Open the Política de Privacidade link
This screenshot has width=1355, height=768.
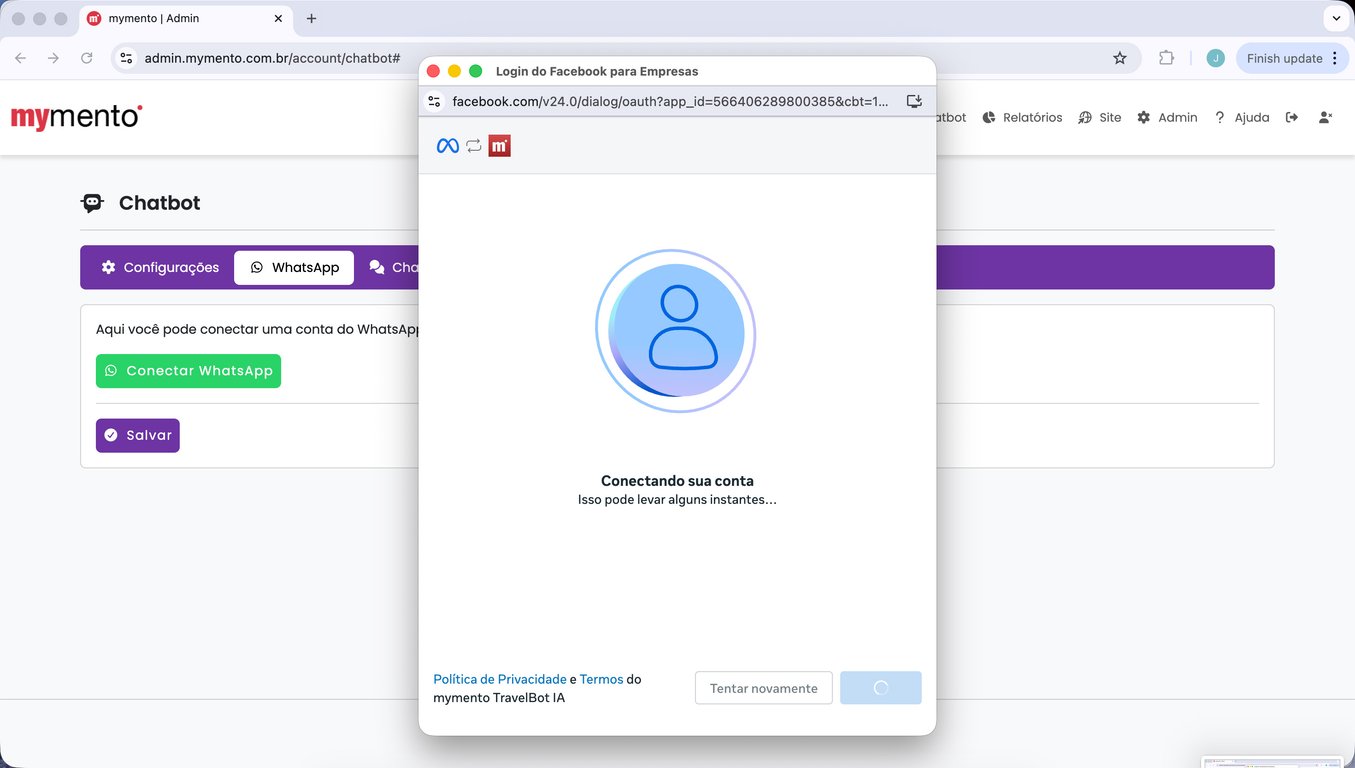[x=500, y=679]
